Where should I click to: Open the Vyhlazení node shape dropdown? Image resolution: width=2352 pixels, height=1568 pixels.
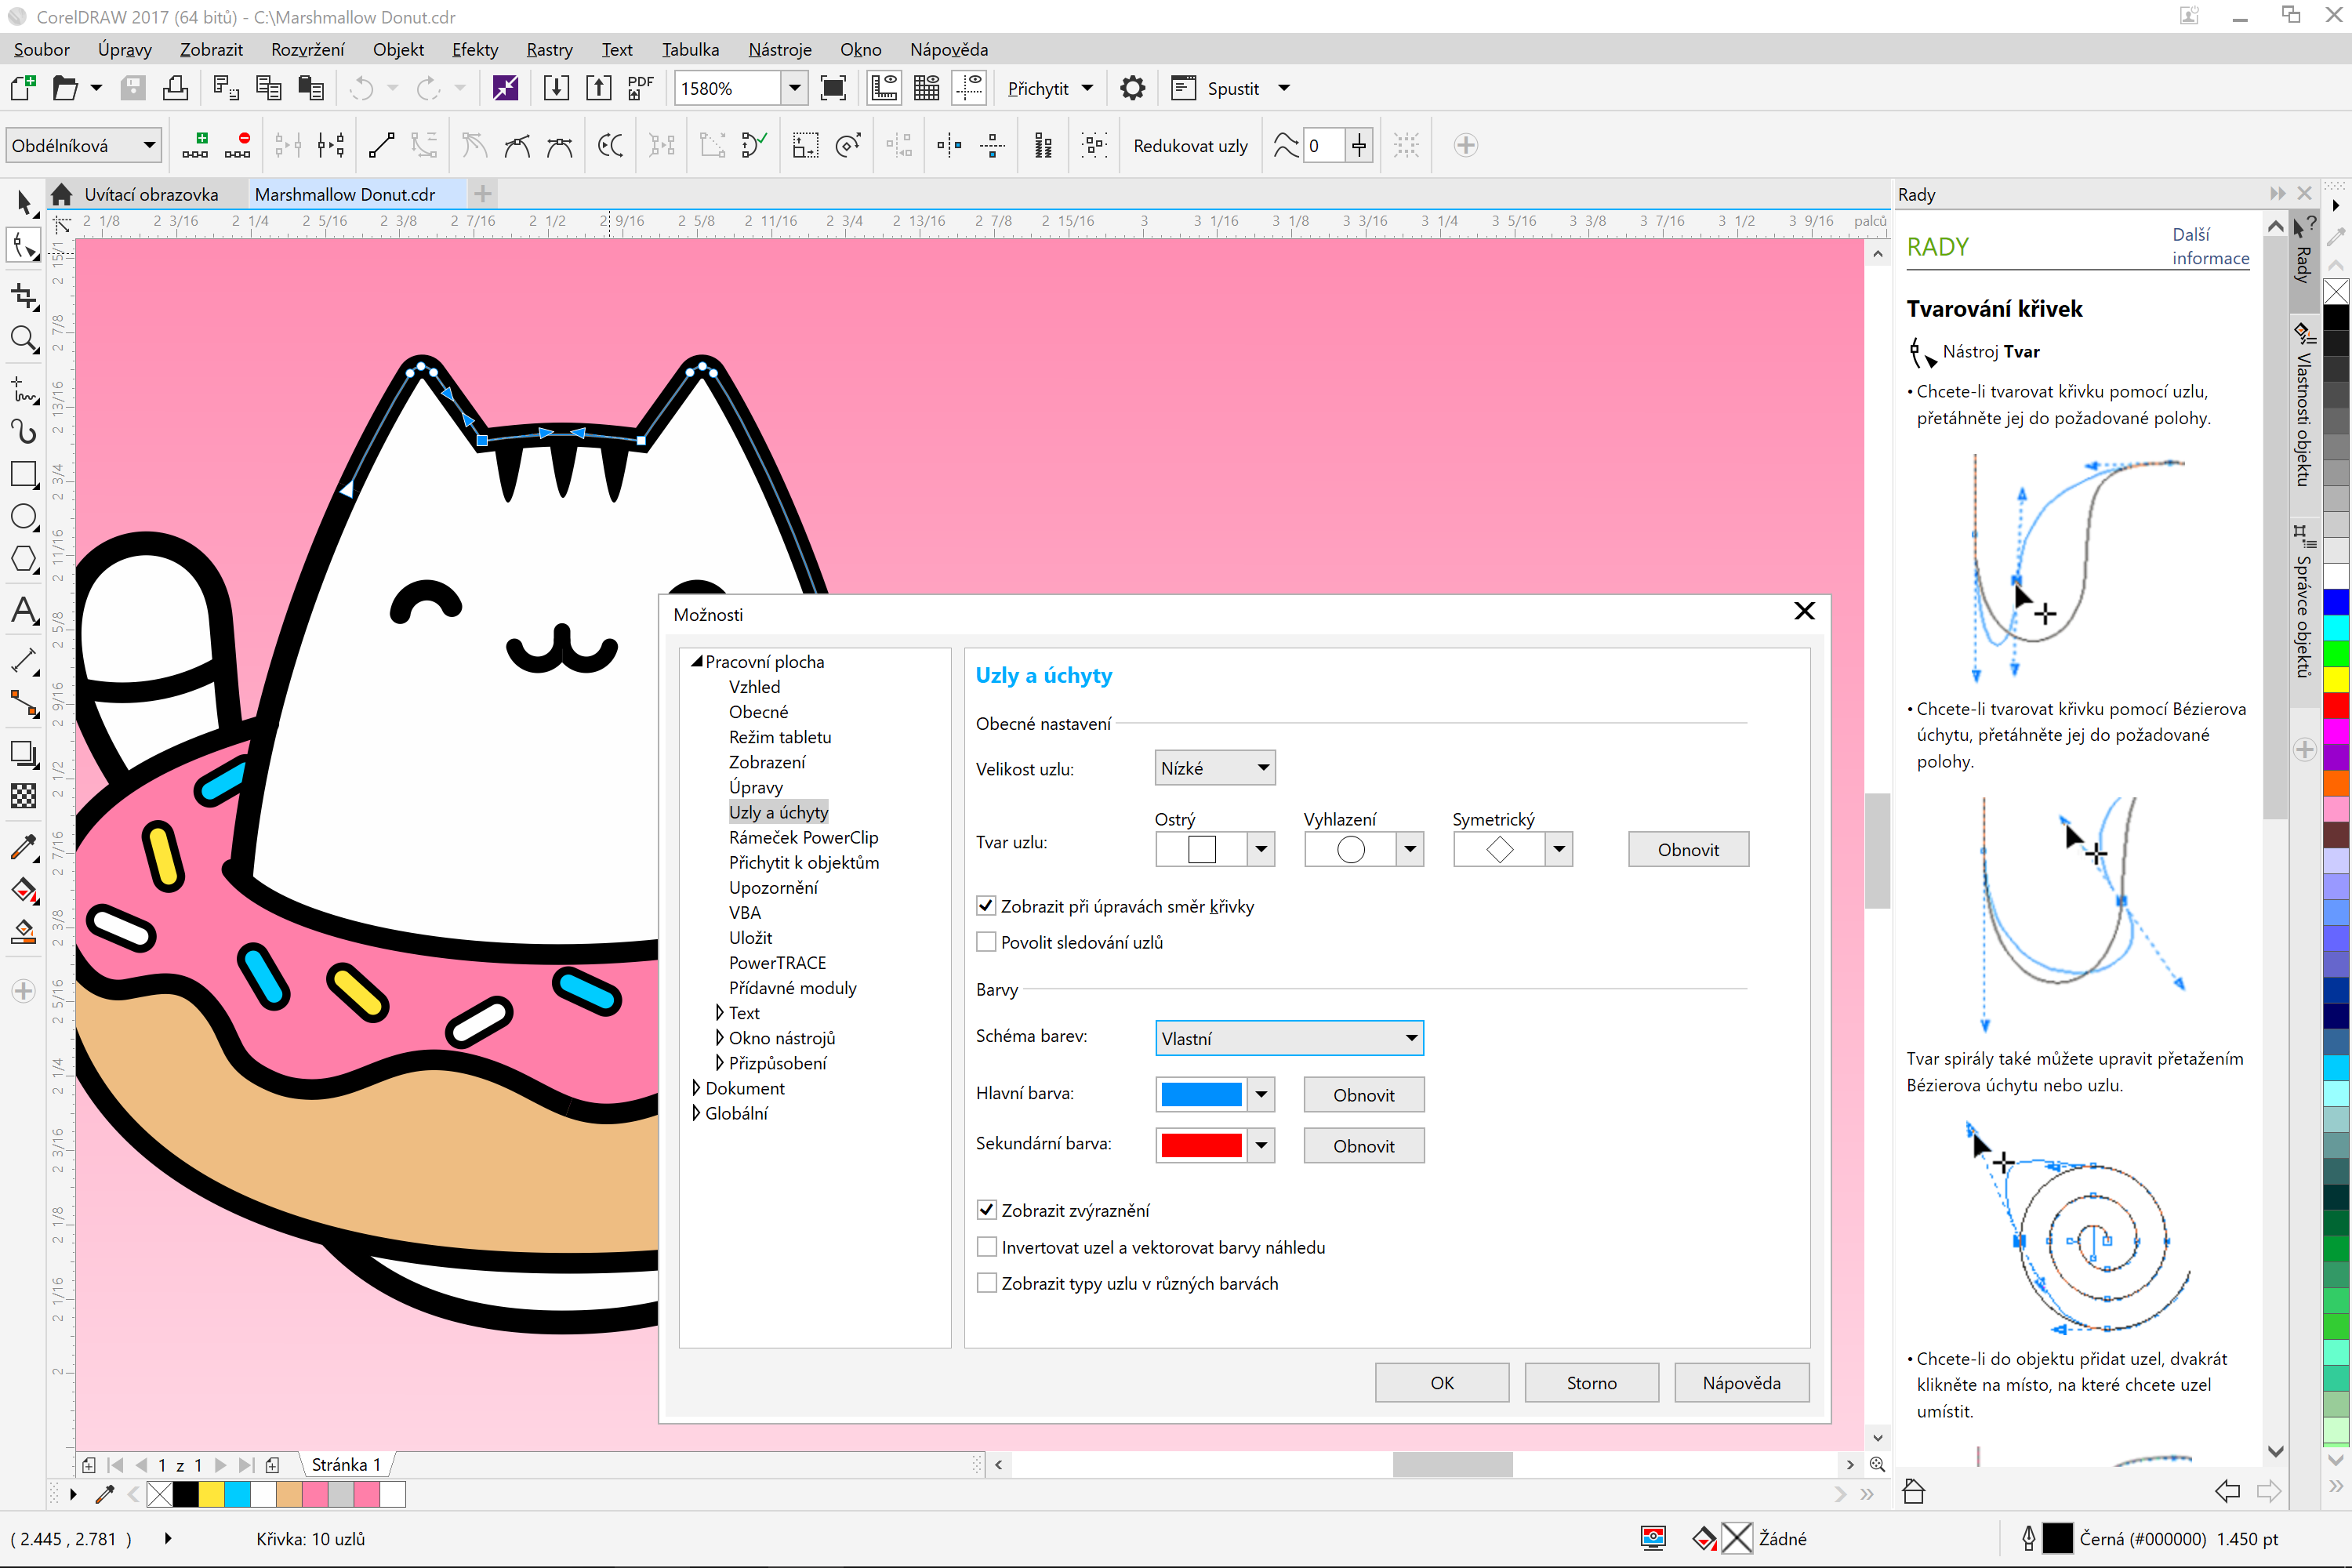(1411, 849)
